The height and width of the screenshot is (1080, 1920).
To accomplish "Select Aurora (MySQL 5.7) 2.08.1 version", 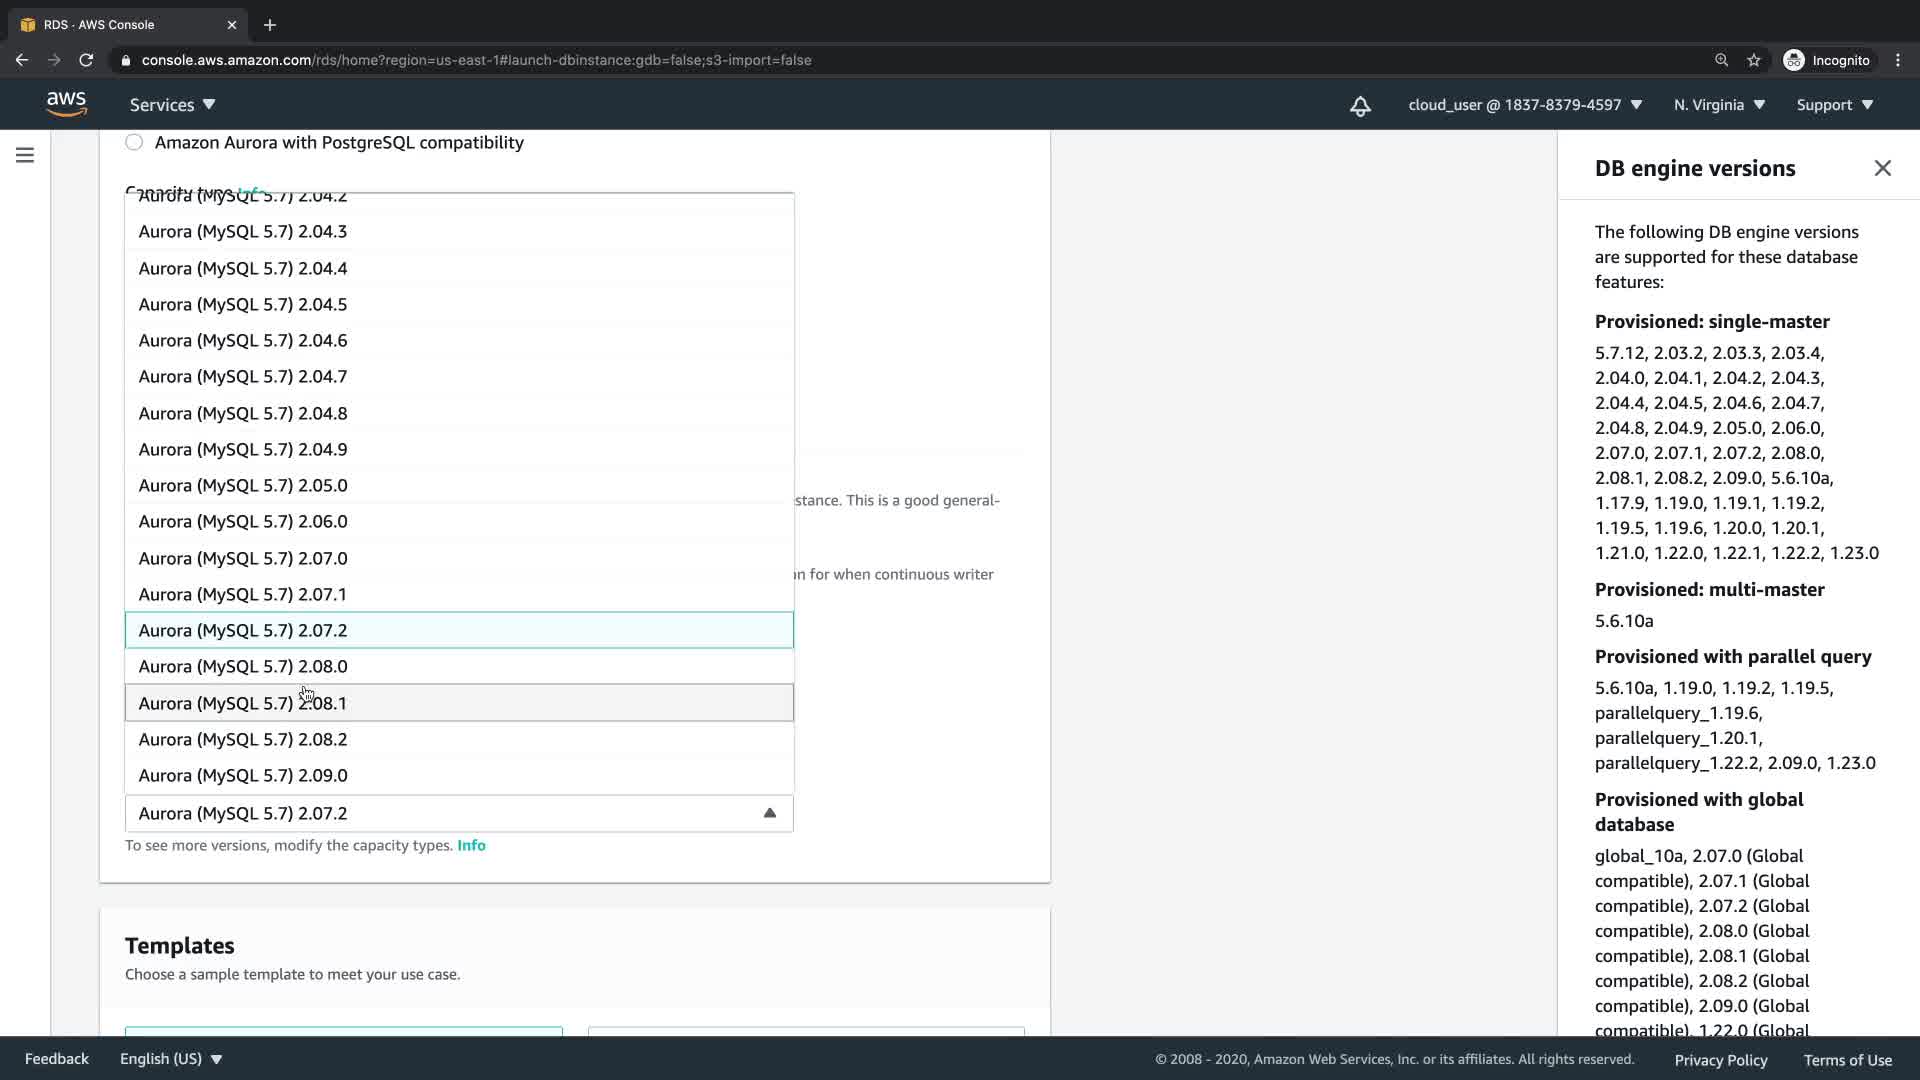I will 243,703.
